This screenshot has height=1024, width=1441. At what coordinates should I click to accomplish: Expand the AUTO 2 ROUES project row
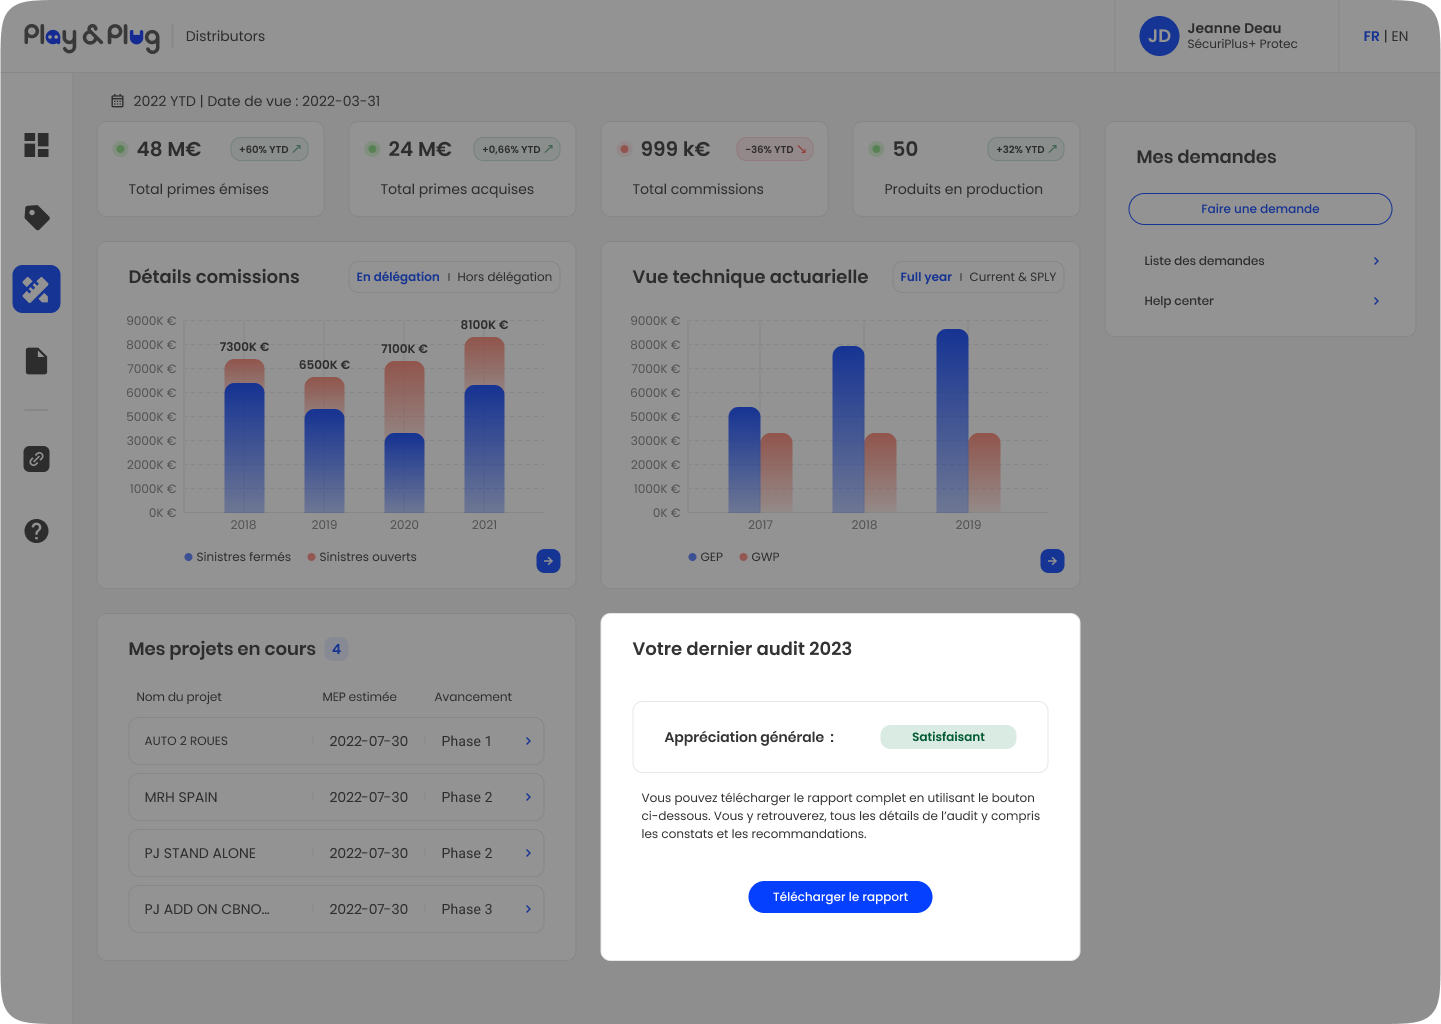coord(528,741)
